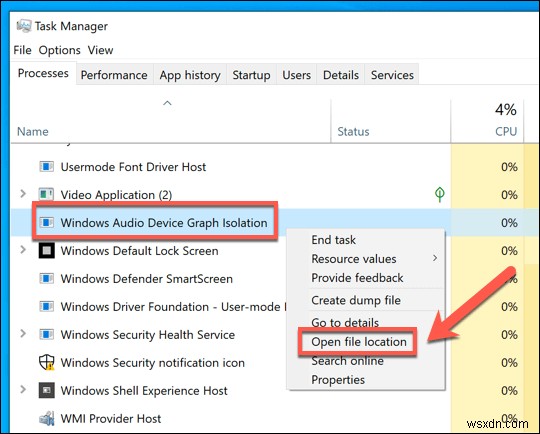The width and height of the screenshot is (540, 434).
Task: Switch to the Services tab
Action: (x=392, y=75)
